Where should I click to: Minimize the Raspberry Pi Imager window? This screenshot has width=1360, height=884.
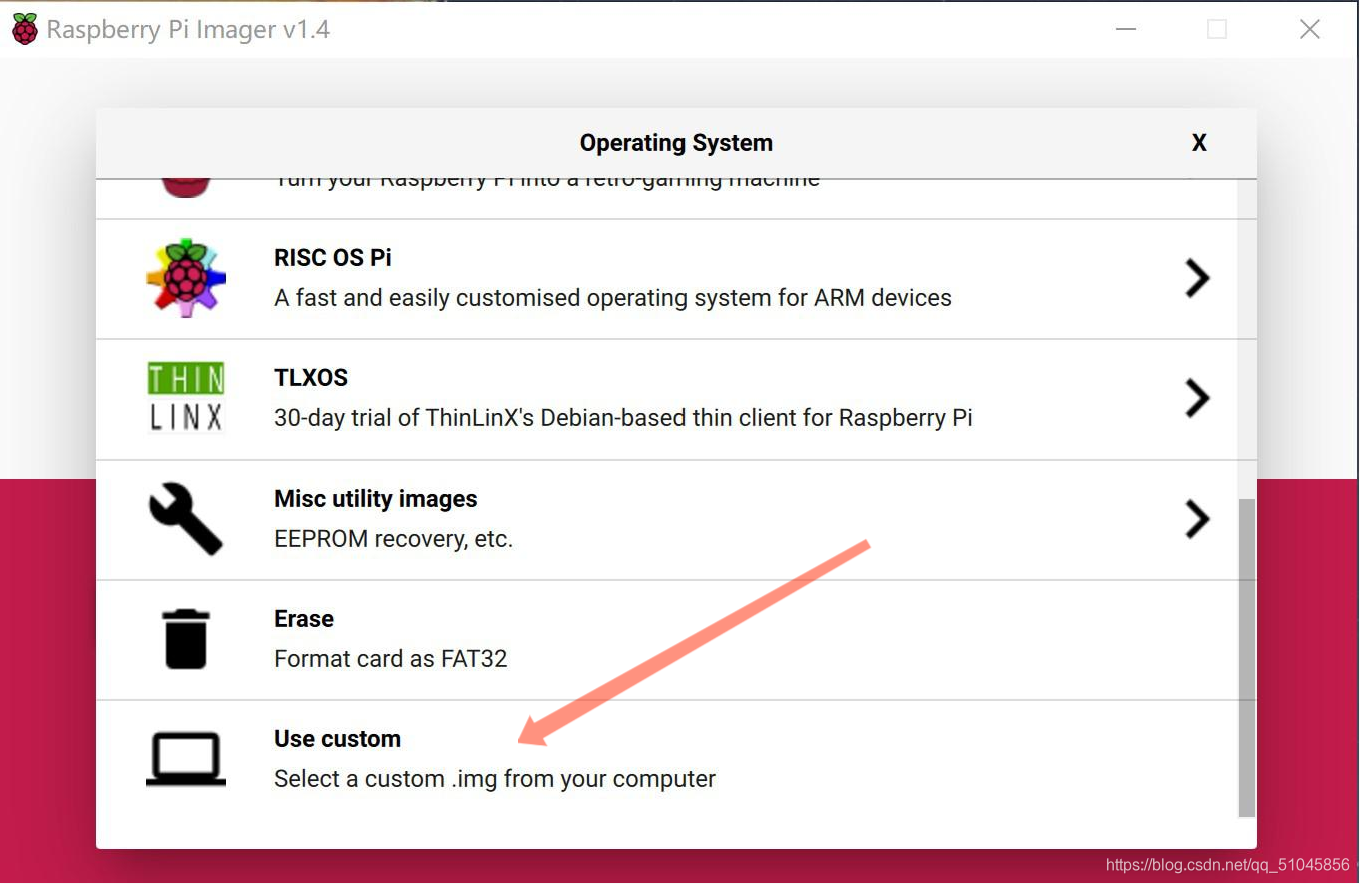(1126, 29)
